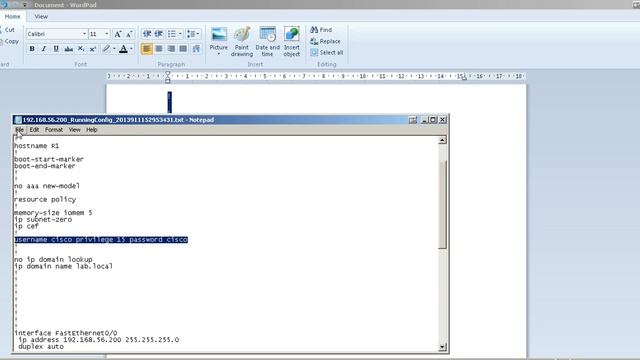This screenshot has width=640, height=360.
Task: Click the 'ip subnet-zero' line
Action: click(43, 220)
